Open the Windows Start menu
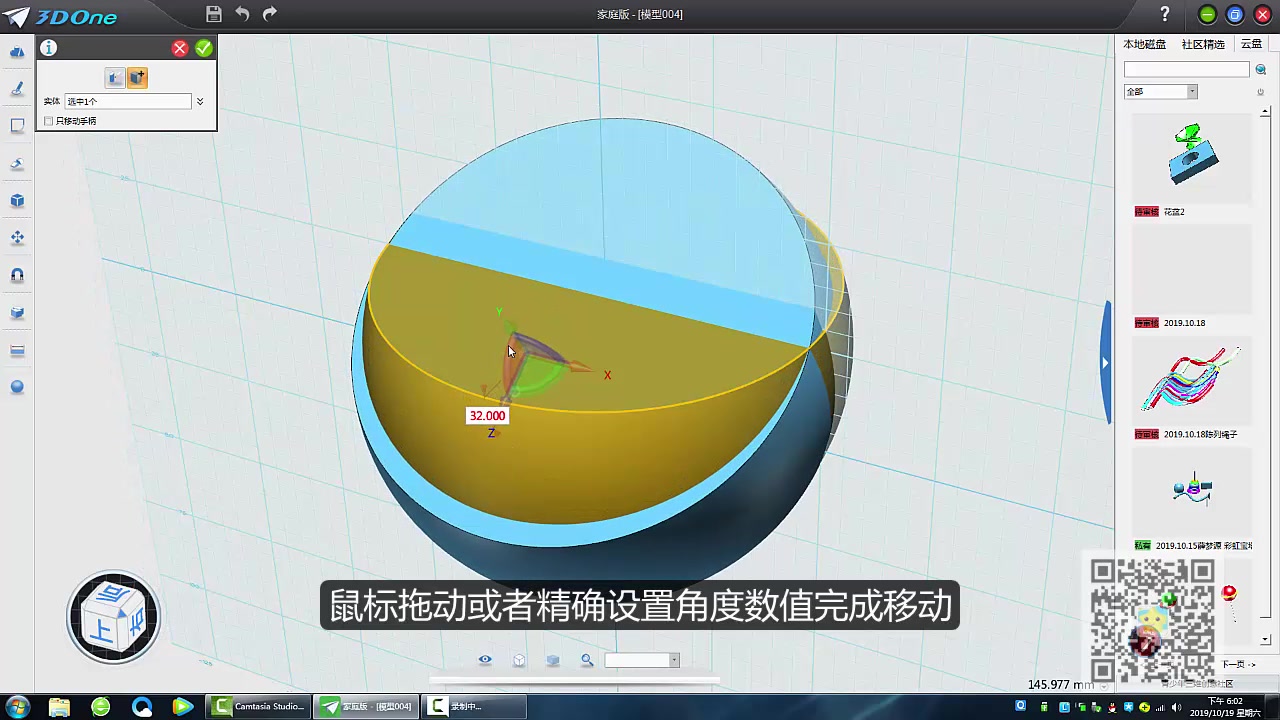Viewport: 1280px width, 720px height. 16,707
